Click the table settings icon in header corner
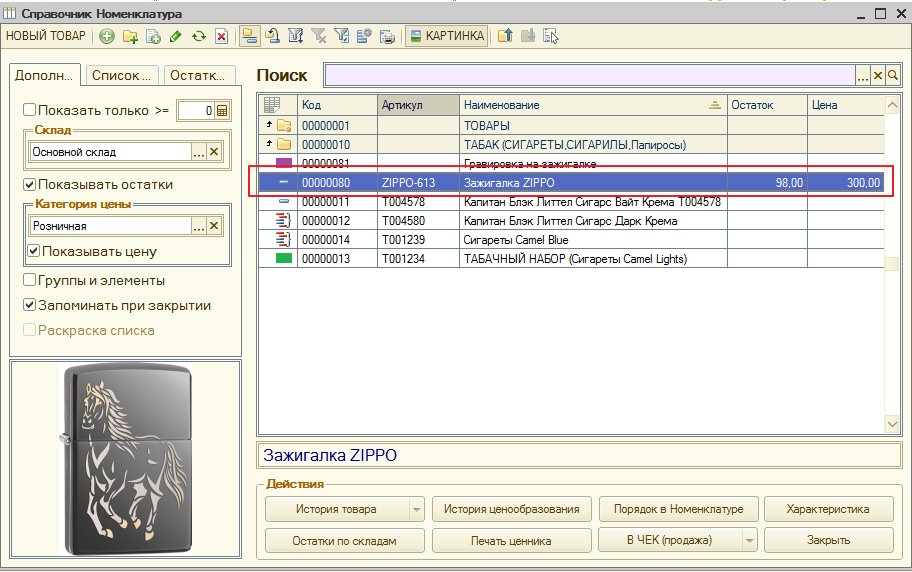The image size is (912, 572). pyautogui.click(x=272, y=105)
